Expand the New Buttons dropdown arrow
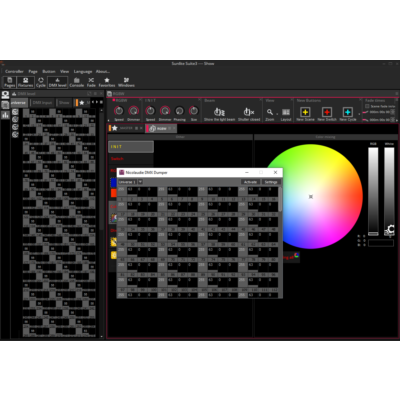 pos(359,114)
